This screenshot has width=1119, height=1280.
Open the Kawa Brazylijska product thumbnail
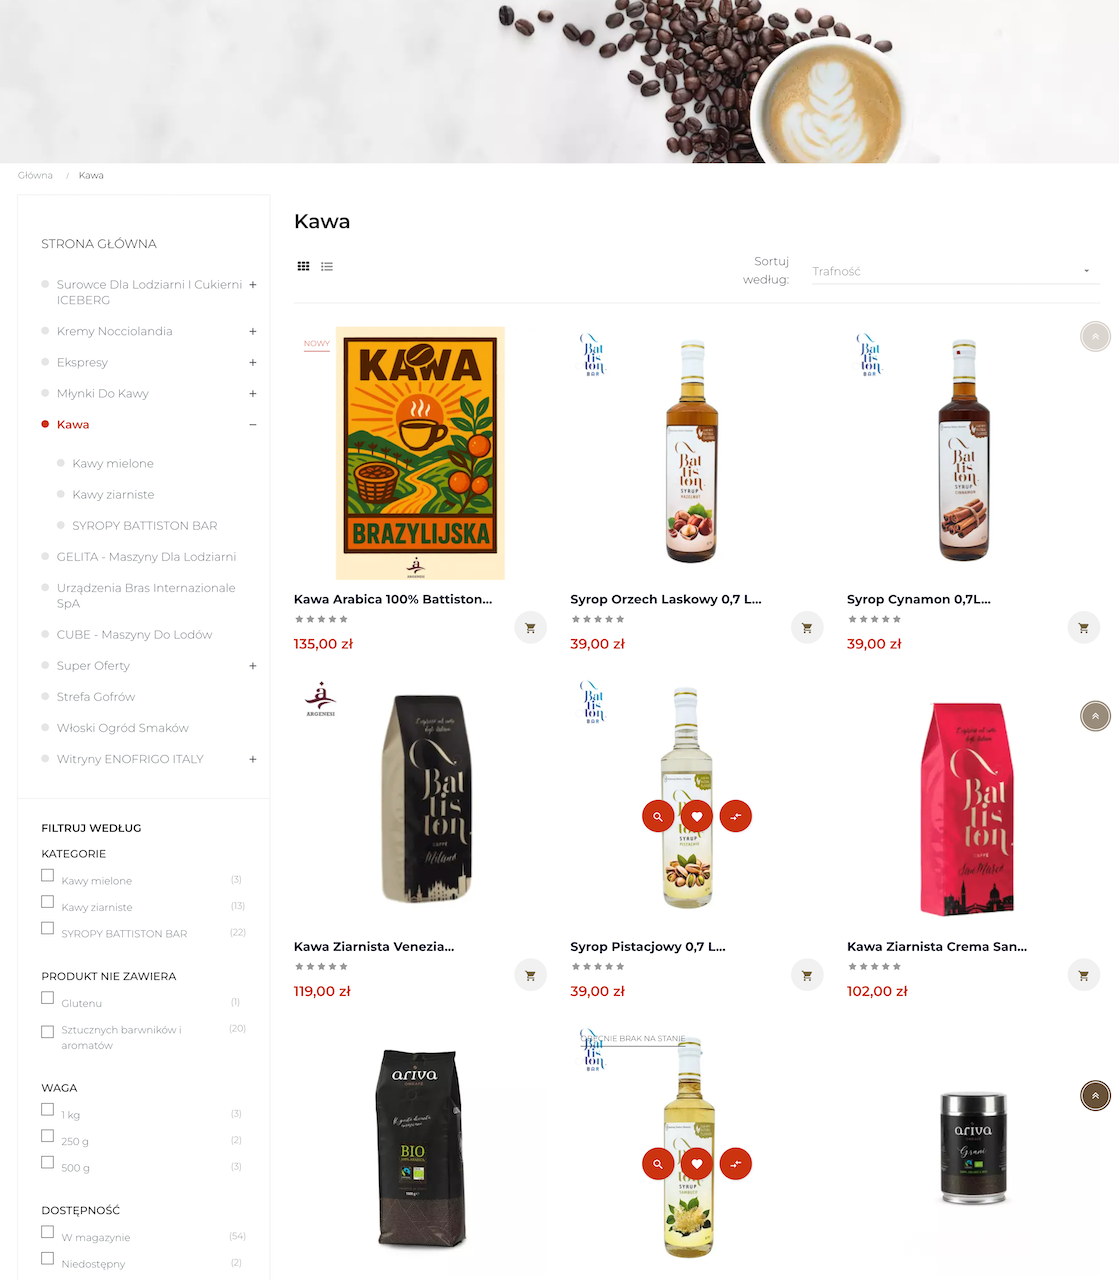tap(420, 453)
